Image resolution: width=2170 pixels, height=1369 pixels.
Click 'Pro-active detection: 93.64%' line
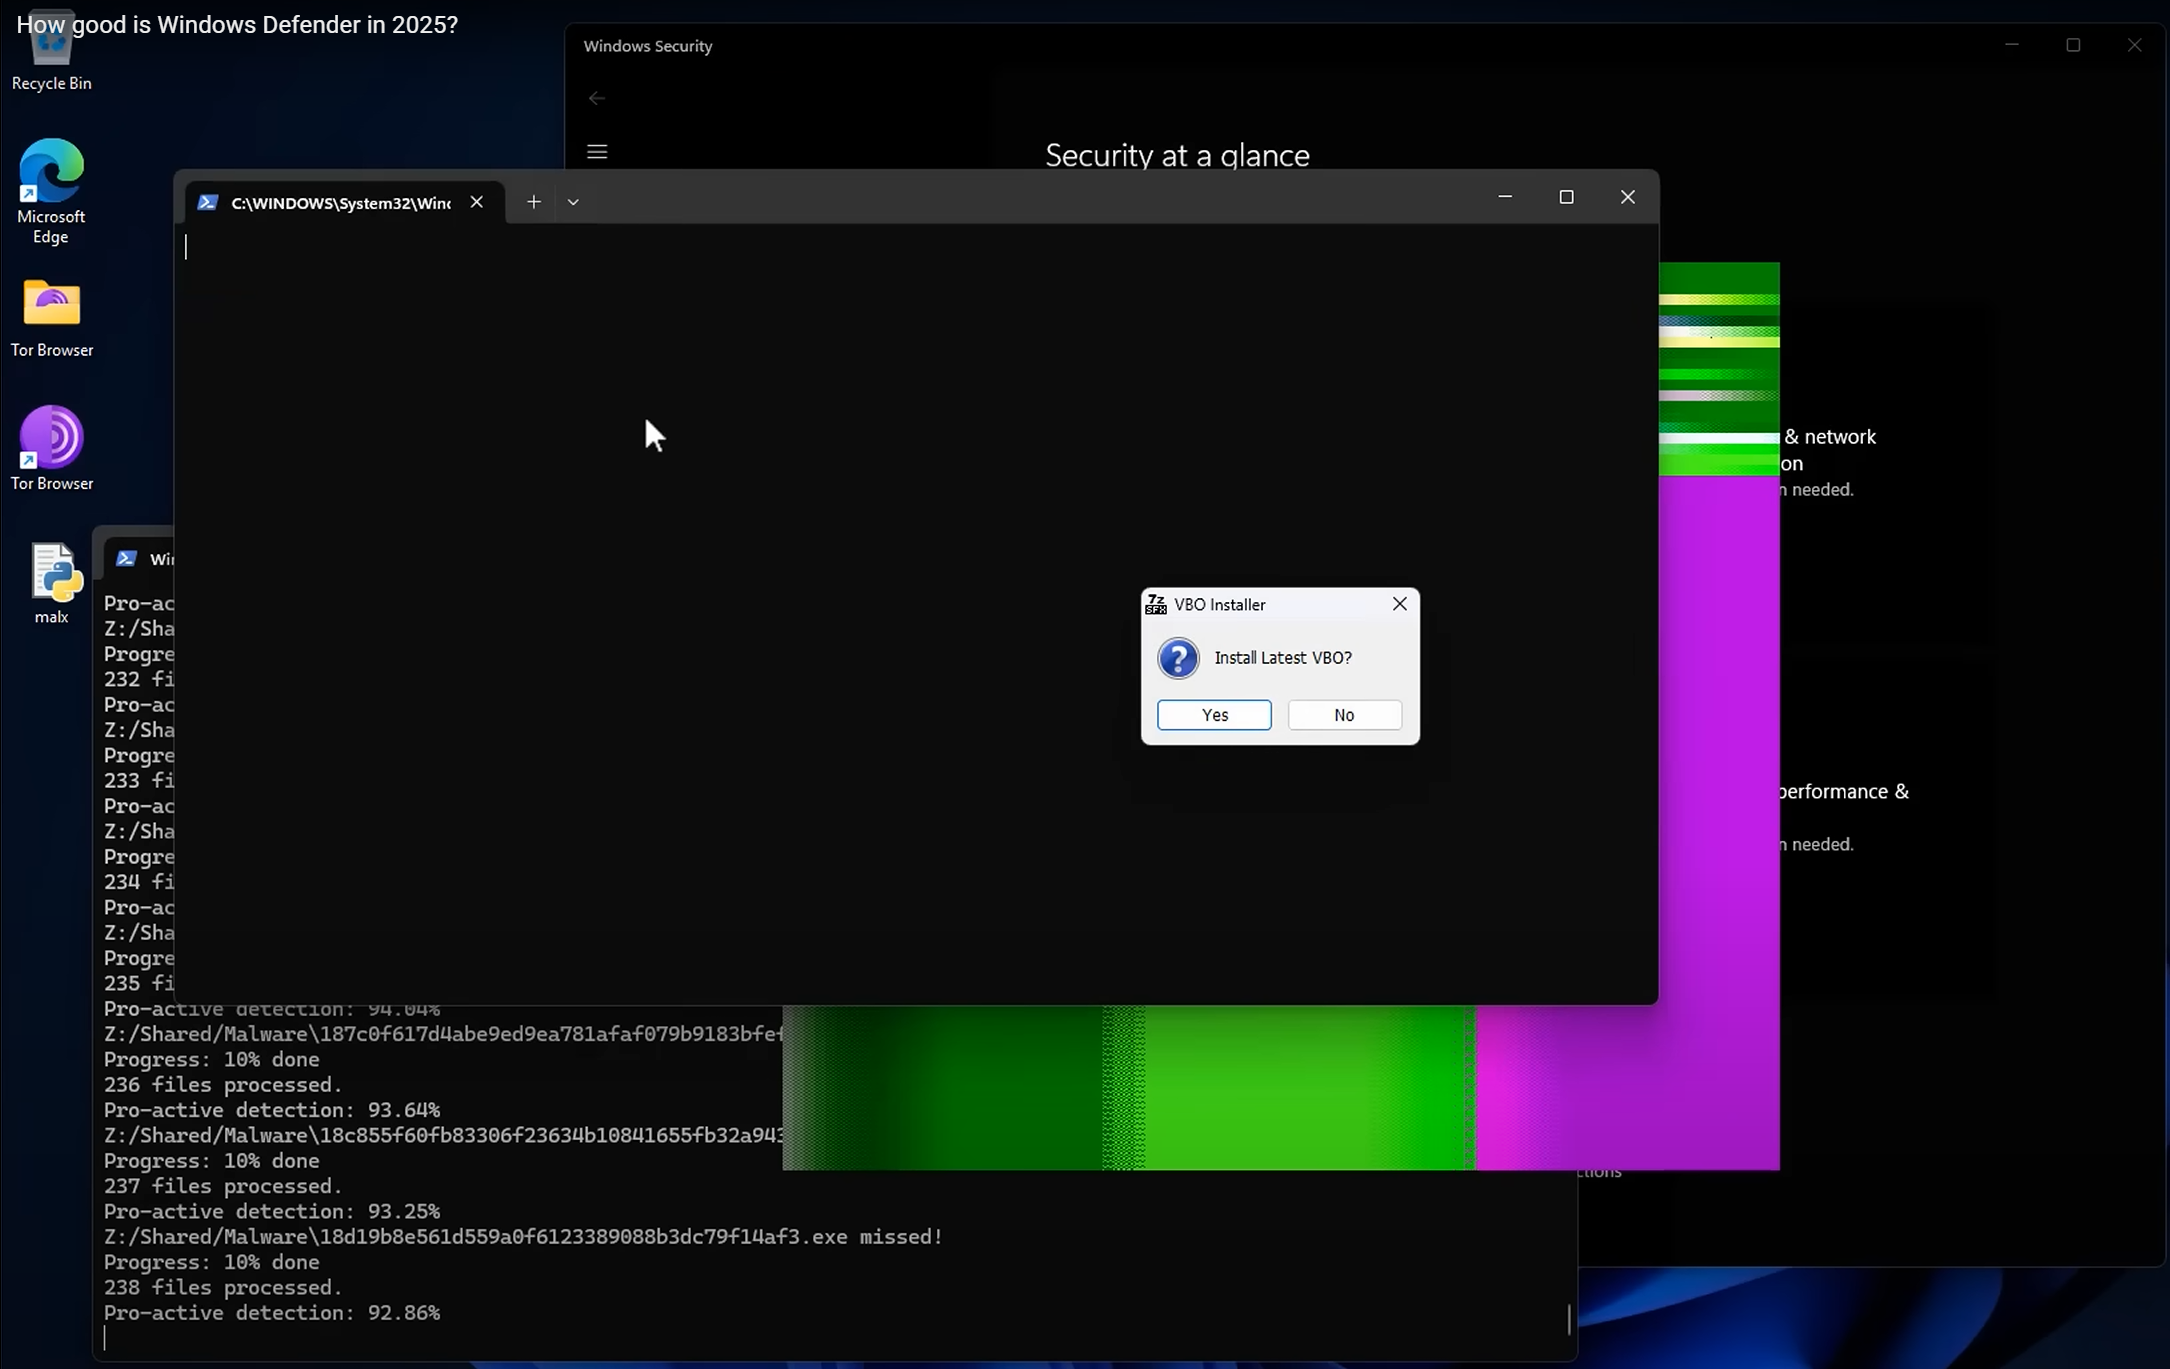[x=272, y=1110]
